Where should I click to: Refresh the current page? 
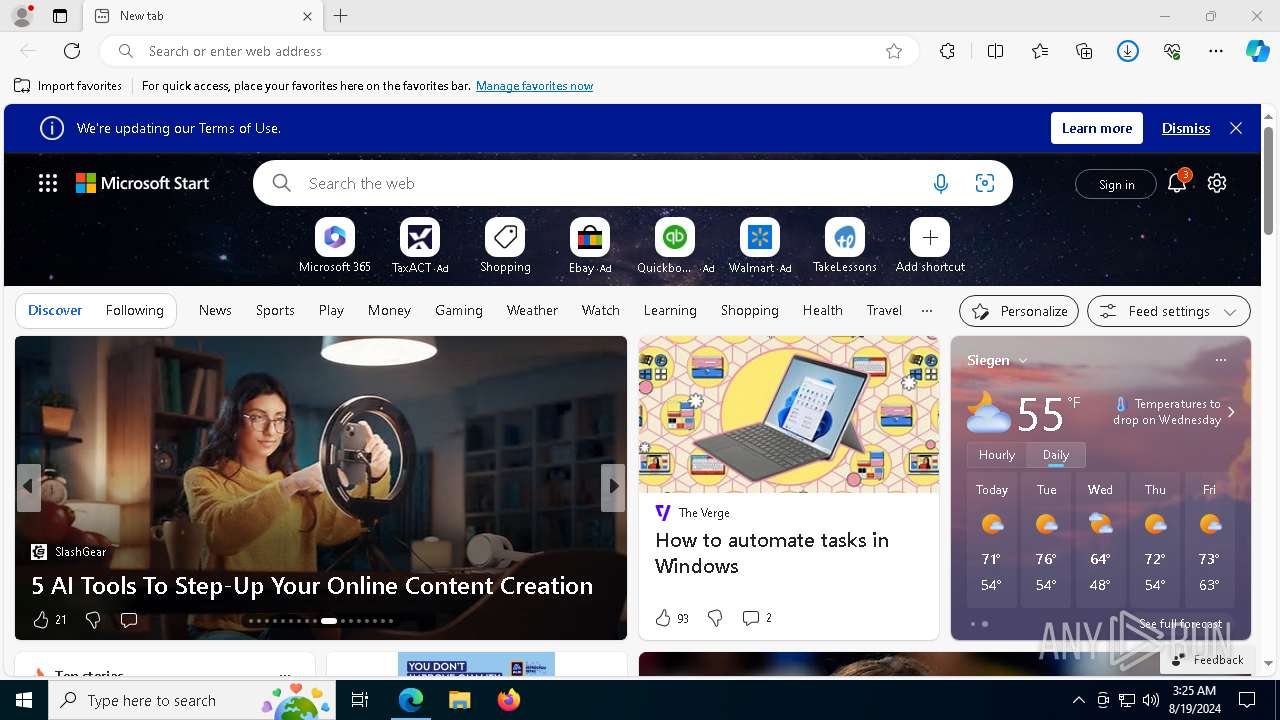[x=72, y=51]
